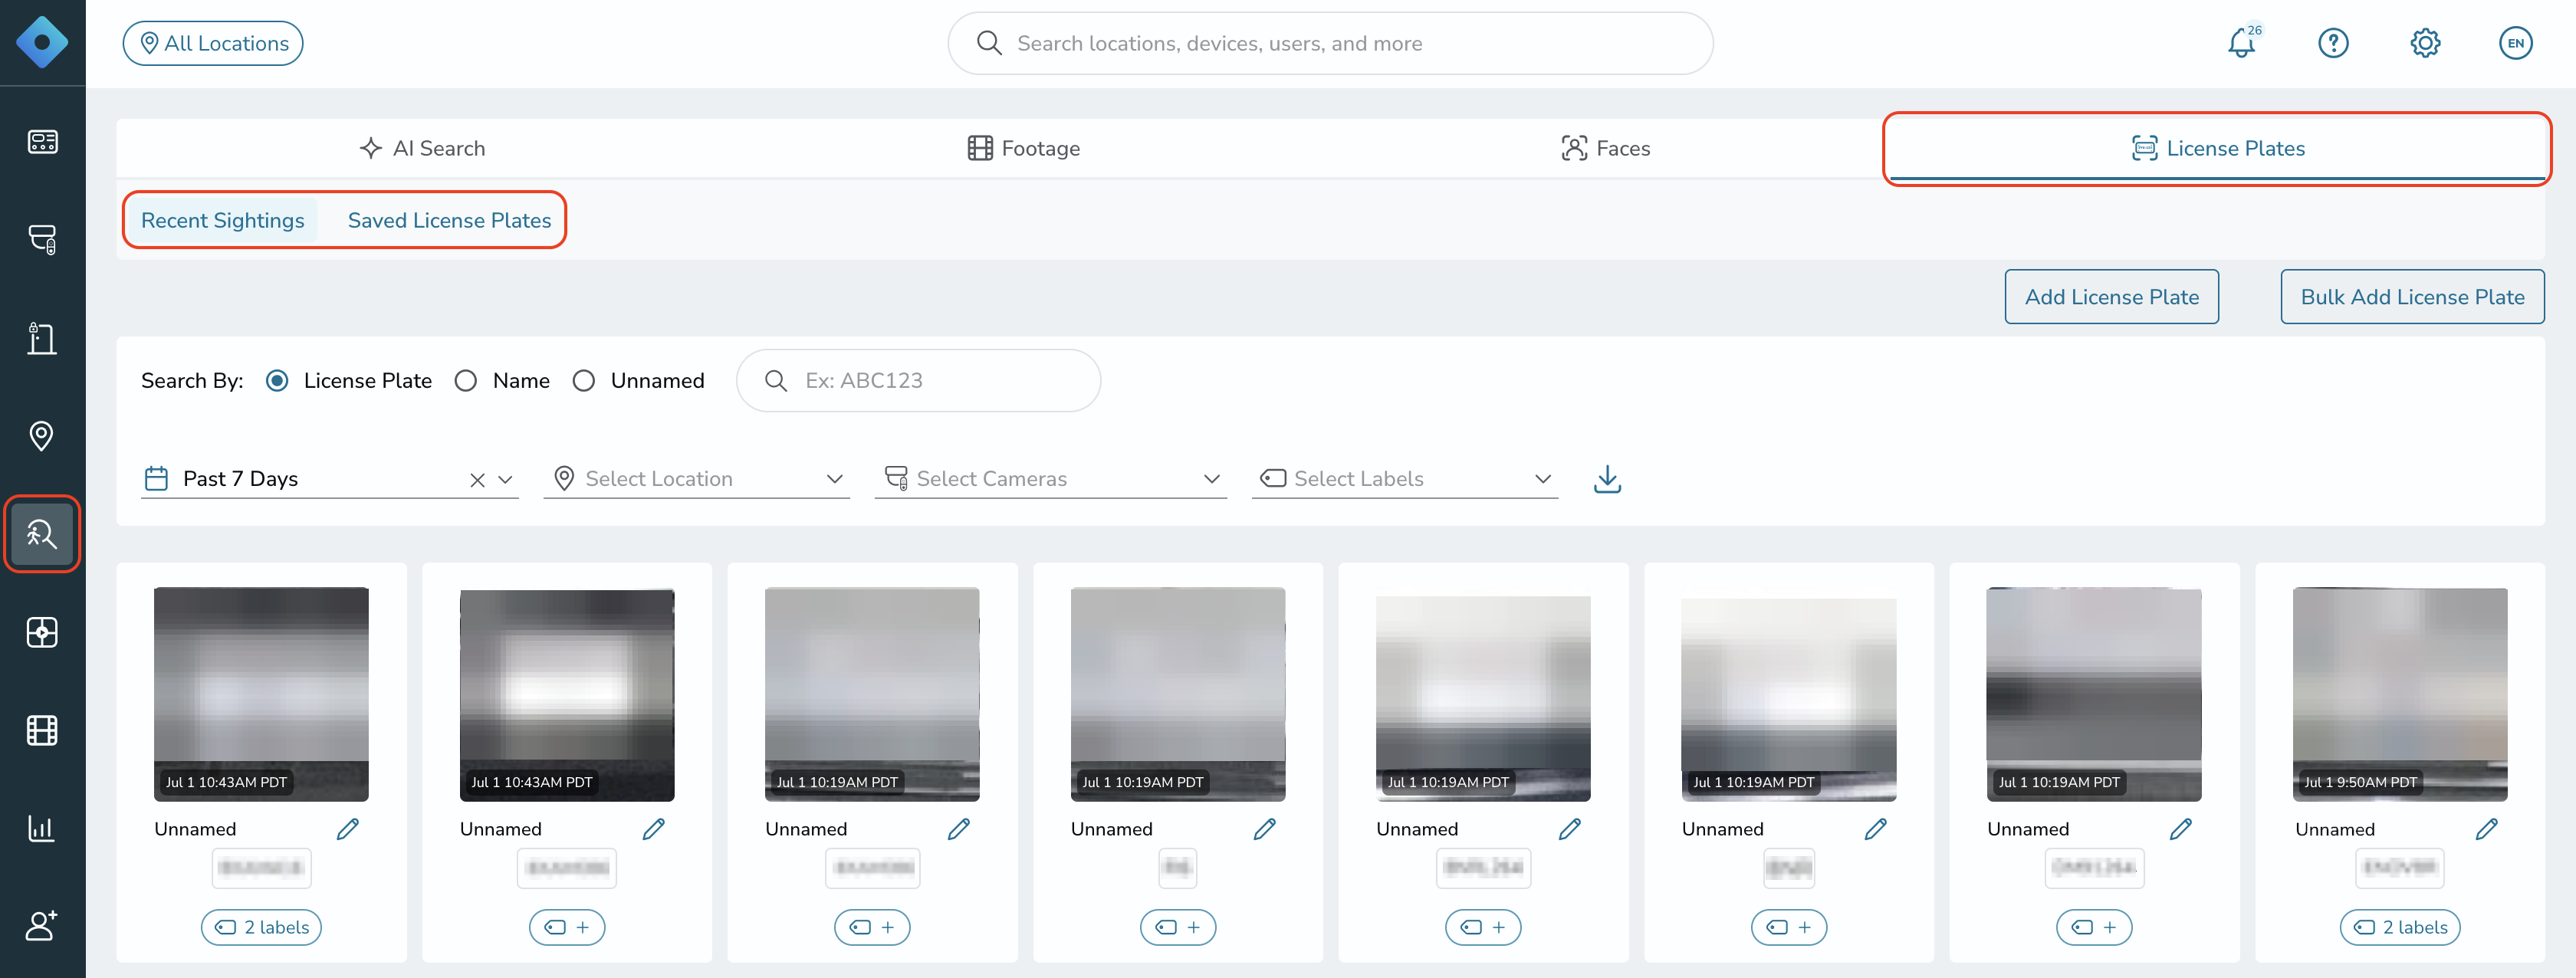The height and width of the screenshot is (978, 2576).
Task: Click the pencil edit icon on first Unnamed card
Action: coord(348,829)
